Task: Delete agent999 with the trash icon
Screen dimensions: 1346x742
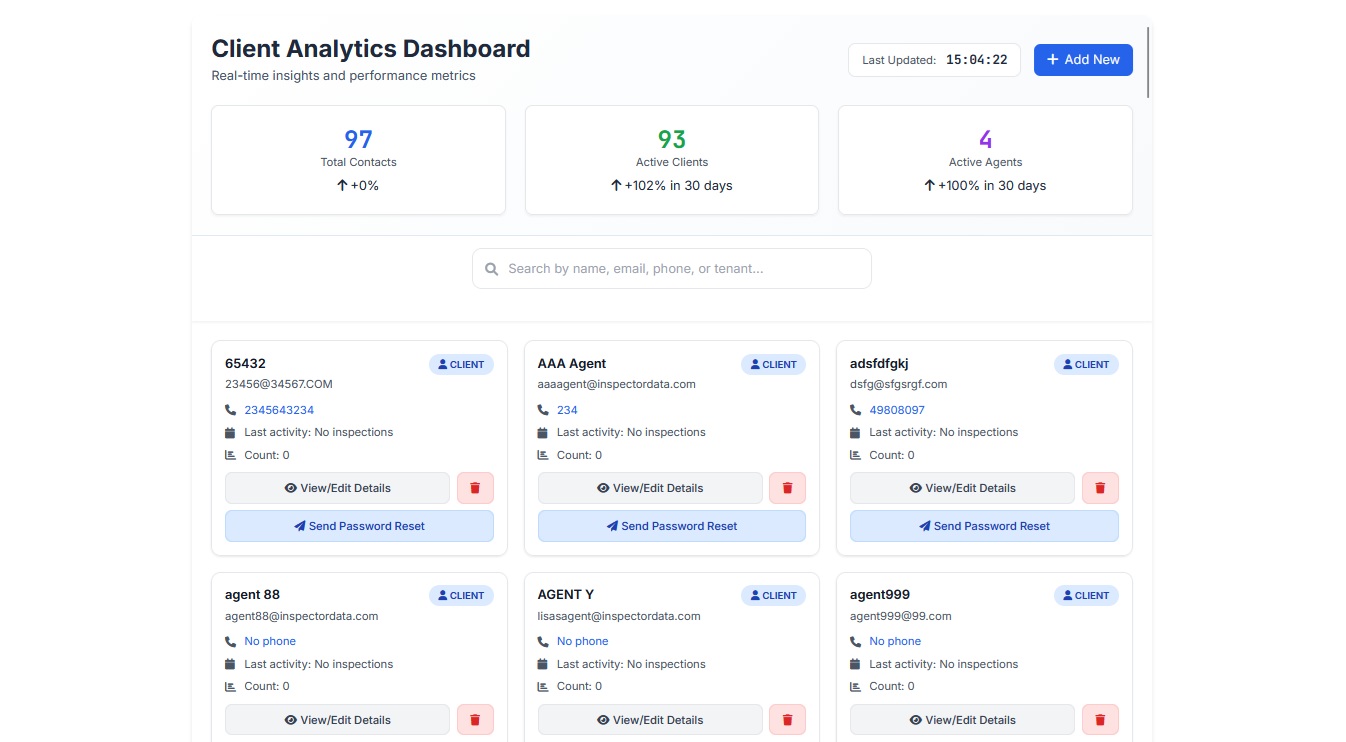Action: coord(1100,719)
